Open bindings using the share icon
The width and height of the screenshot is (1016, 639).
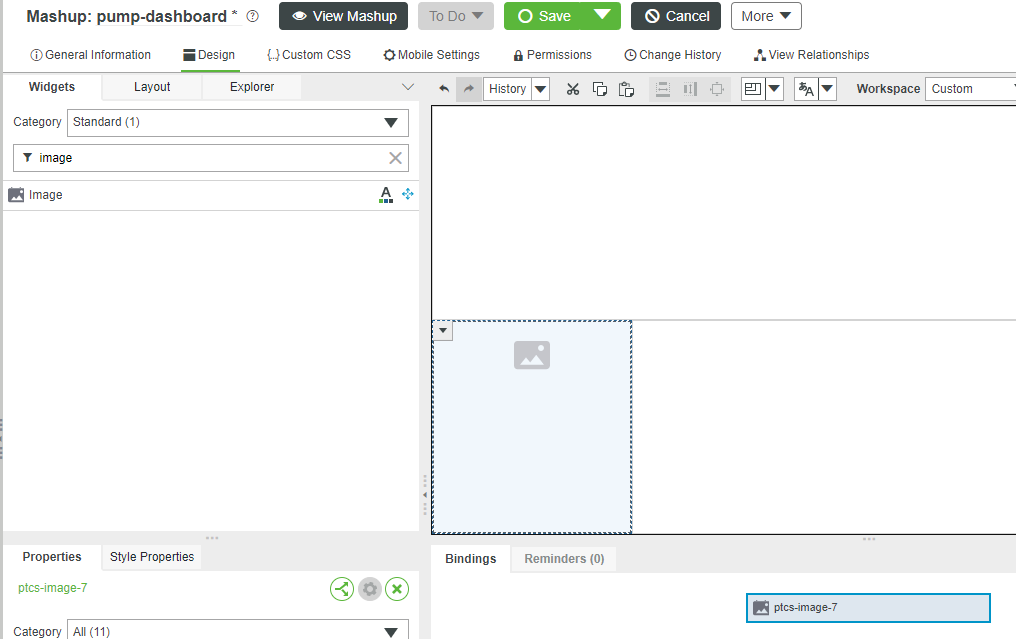(341, 589)
